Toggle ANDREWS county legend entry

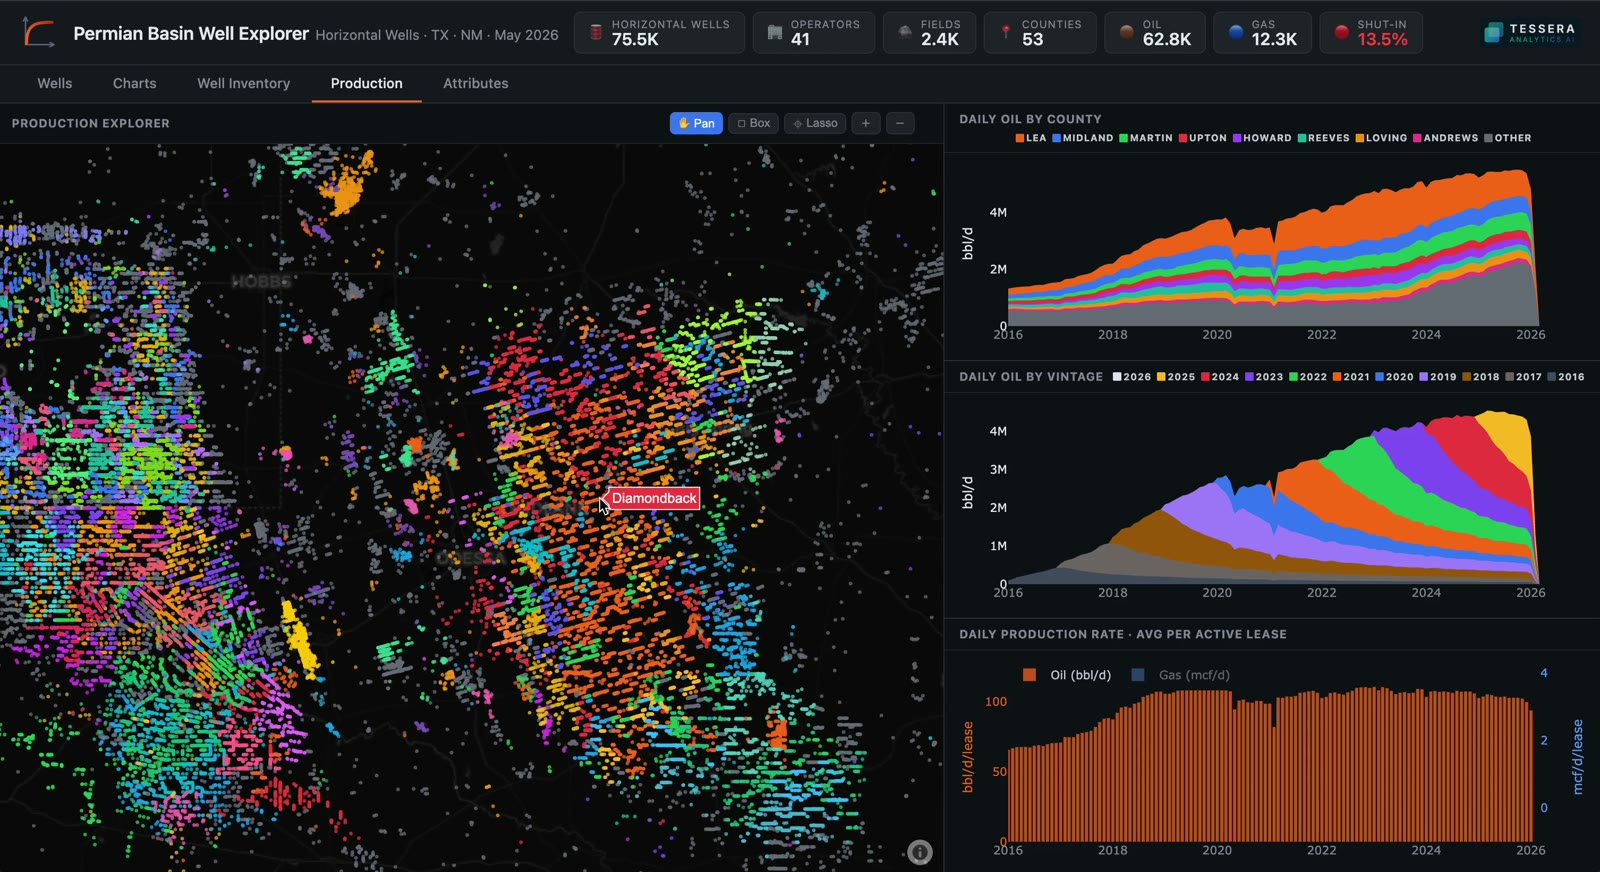(1446, 138)
